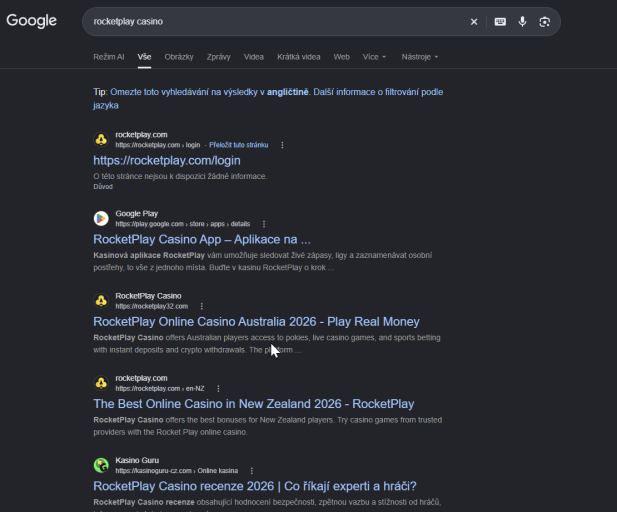Image resolution: width=617 pixels, height=512 pixels.
Task: Clear the search query with X
Action: pyautogui.click(x=474, y=22)
